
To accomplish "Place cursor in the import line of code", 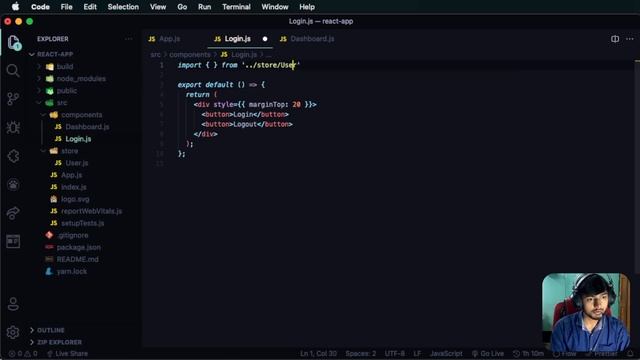I will point(239,65).
